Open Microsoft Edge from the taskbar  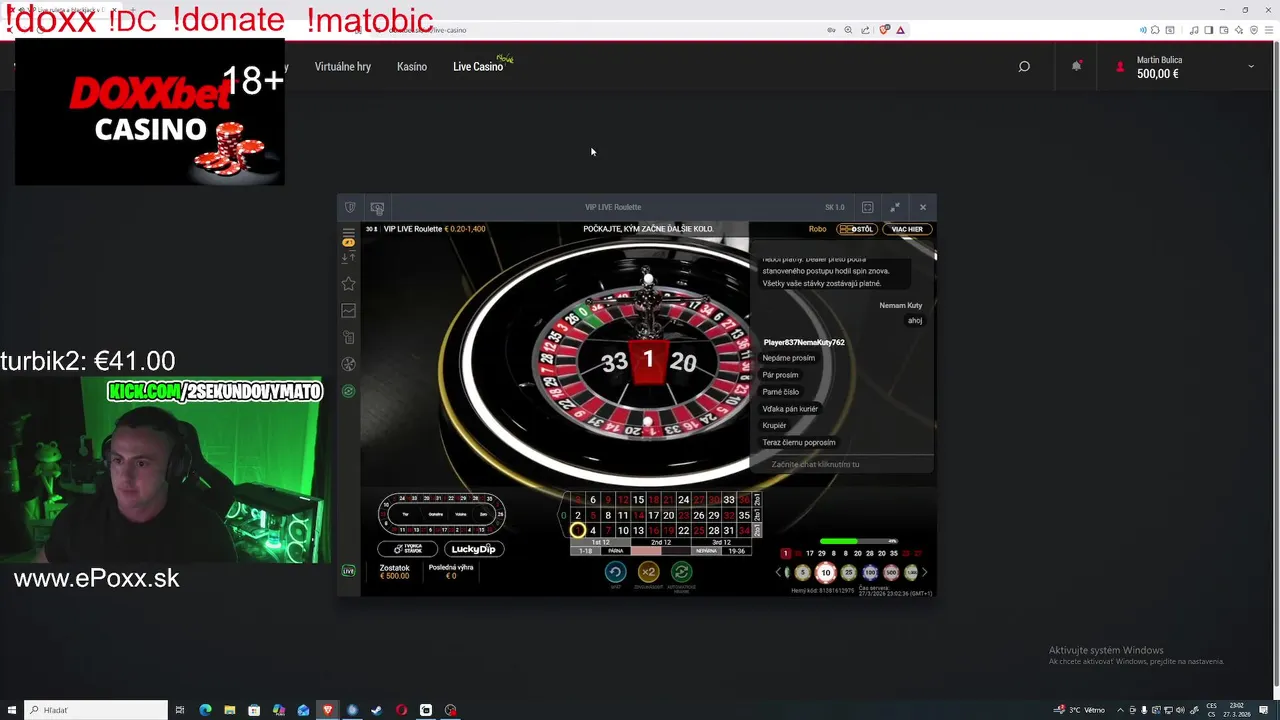[205, 710]
